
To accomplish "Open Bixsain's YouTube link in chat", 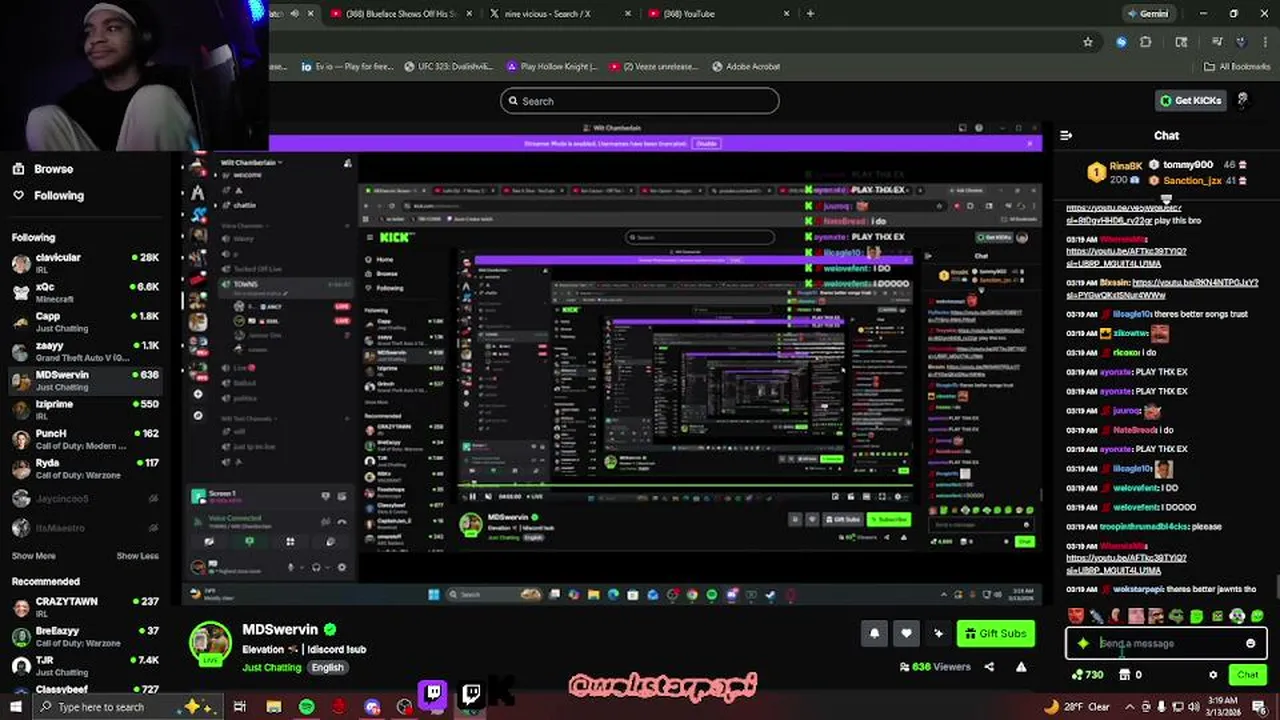I will (1162, 289).
